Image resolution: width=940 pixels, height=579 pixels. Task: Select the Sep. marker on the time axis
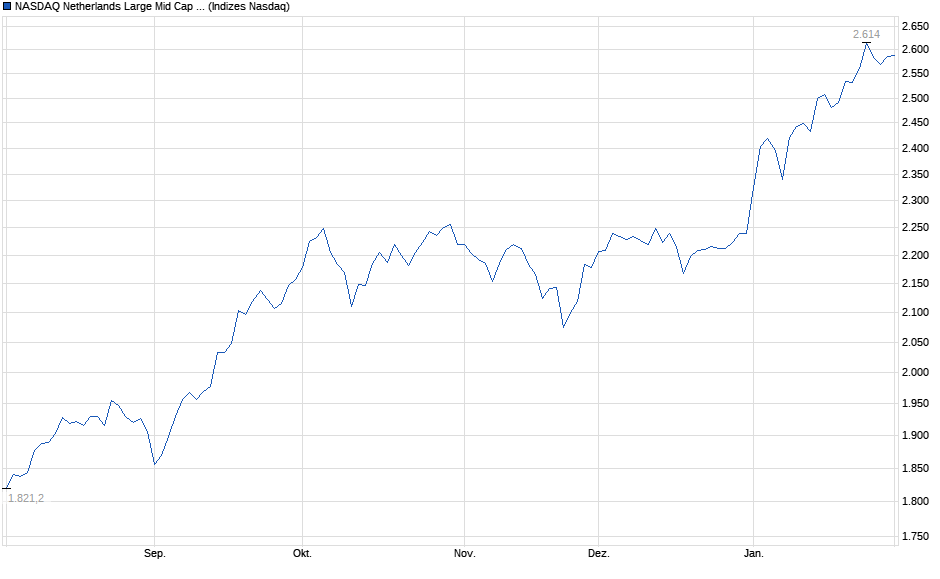coord(155,553)
